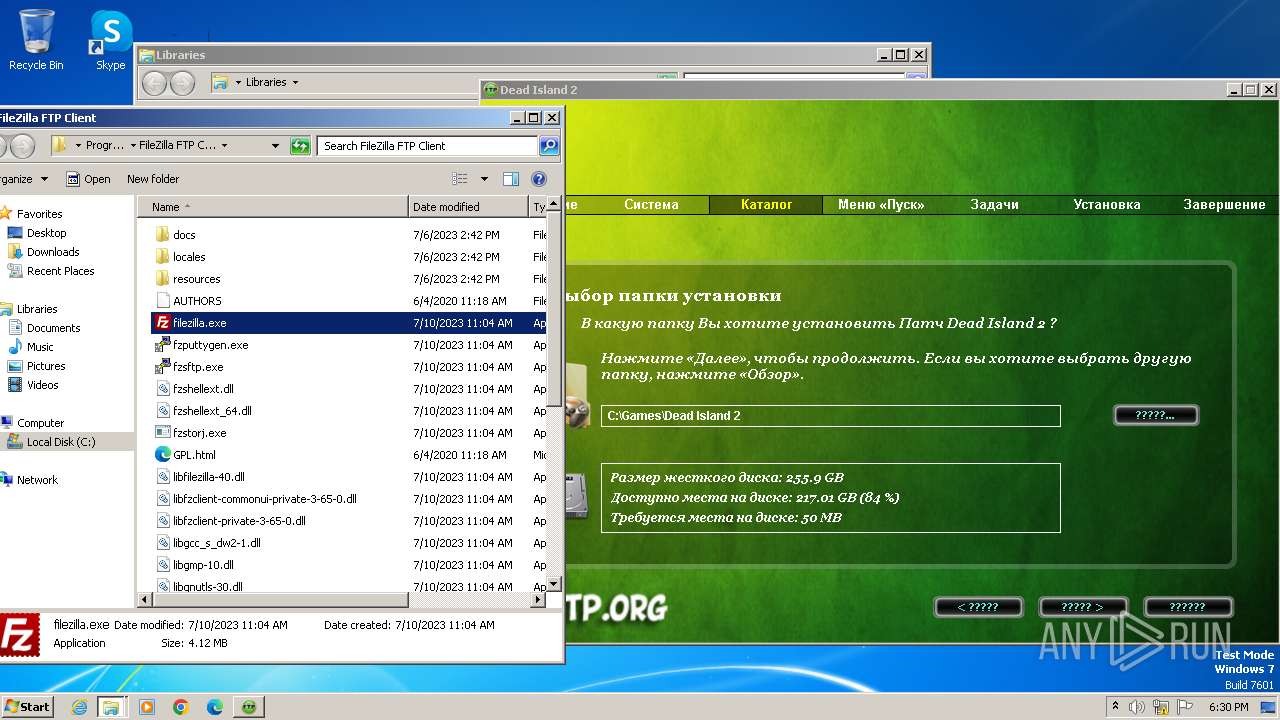Change view with the view mode icon
This screenshot has height=720, width=1280.
pyautogui.click(x=460, y=179)
